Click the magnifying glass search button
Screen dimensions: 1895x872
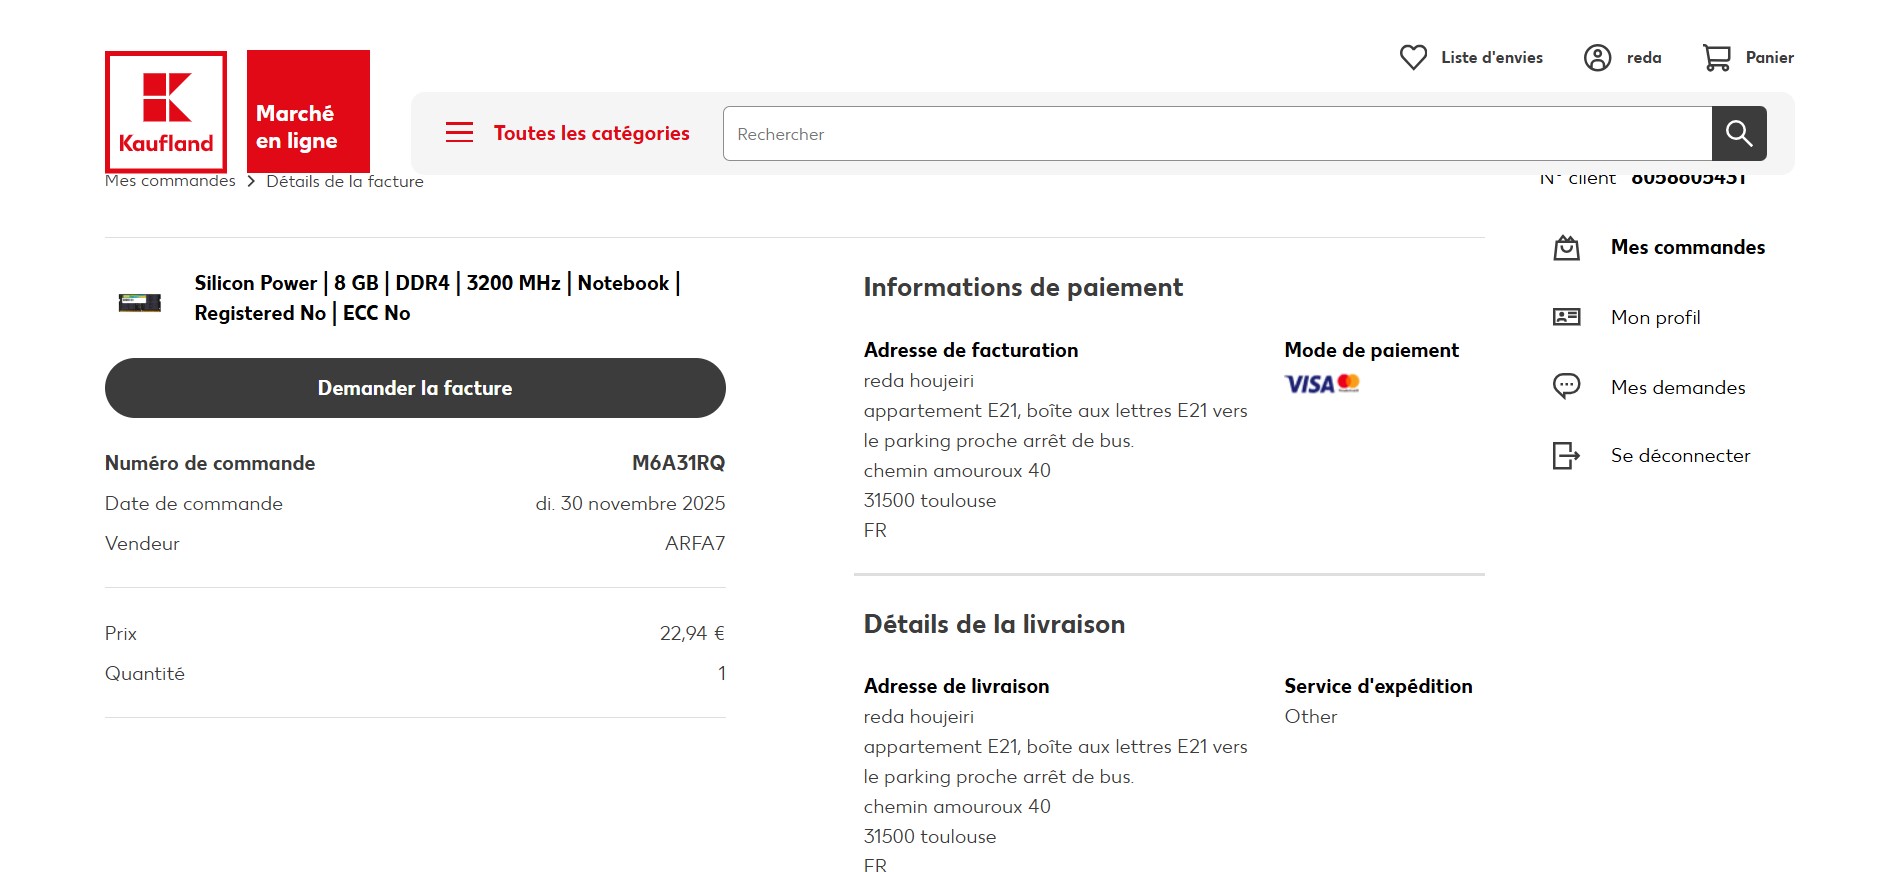1738,134
